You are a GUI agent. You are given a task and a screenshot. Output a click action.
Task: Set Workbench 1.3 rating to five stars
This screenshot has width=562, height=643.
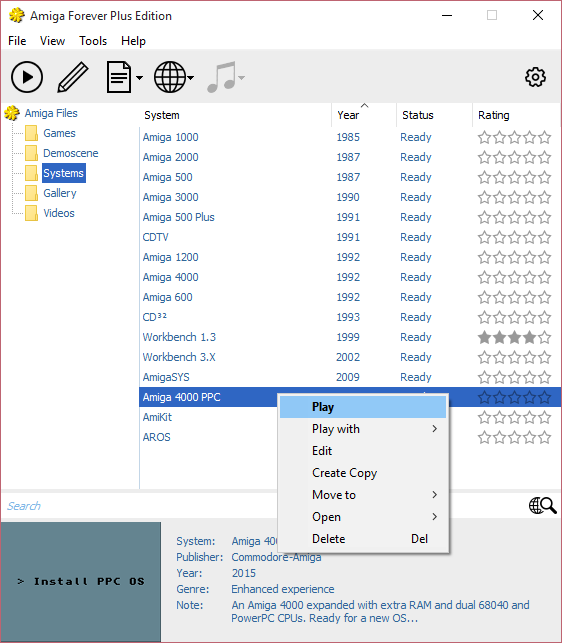(545, 337)
